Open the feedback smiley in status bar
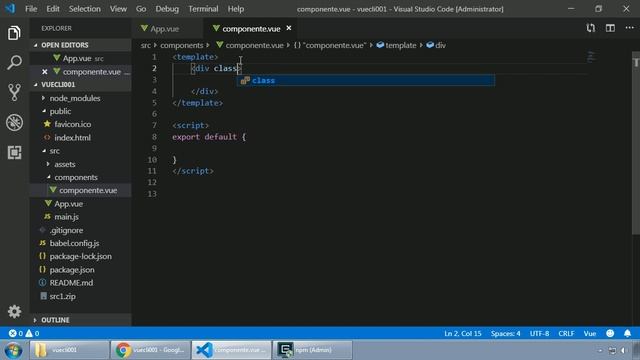640x360 pixels. pyautogui.click(x=610, y=333)
